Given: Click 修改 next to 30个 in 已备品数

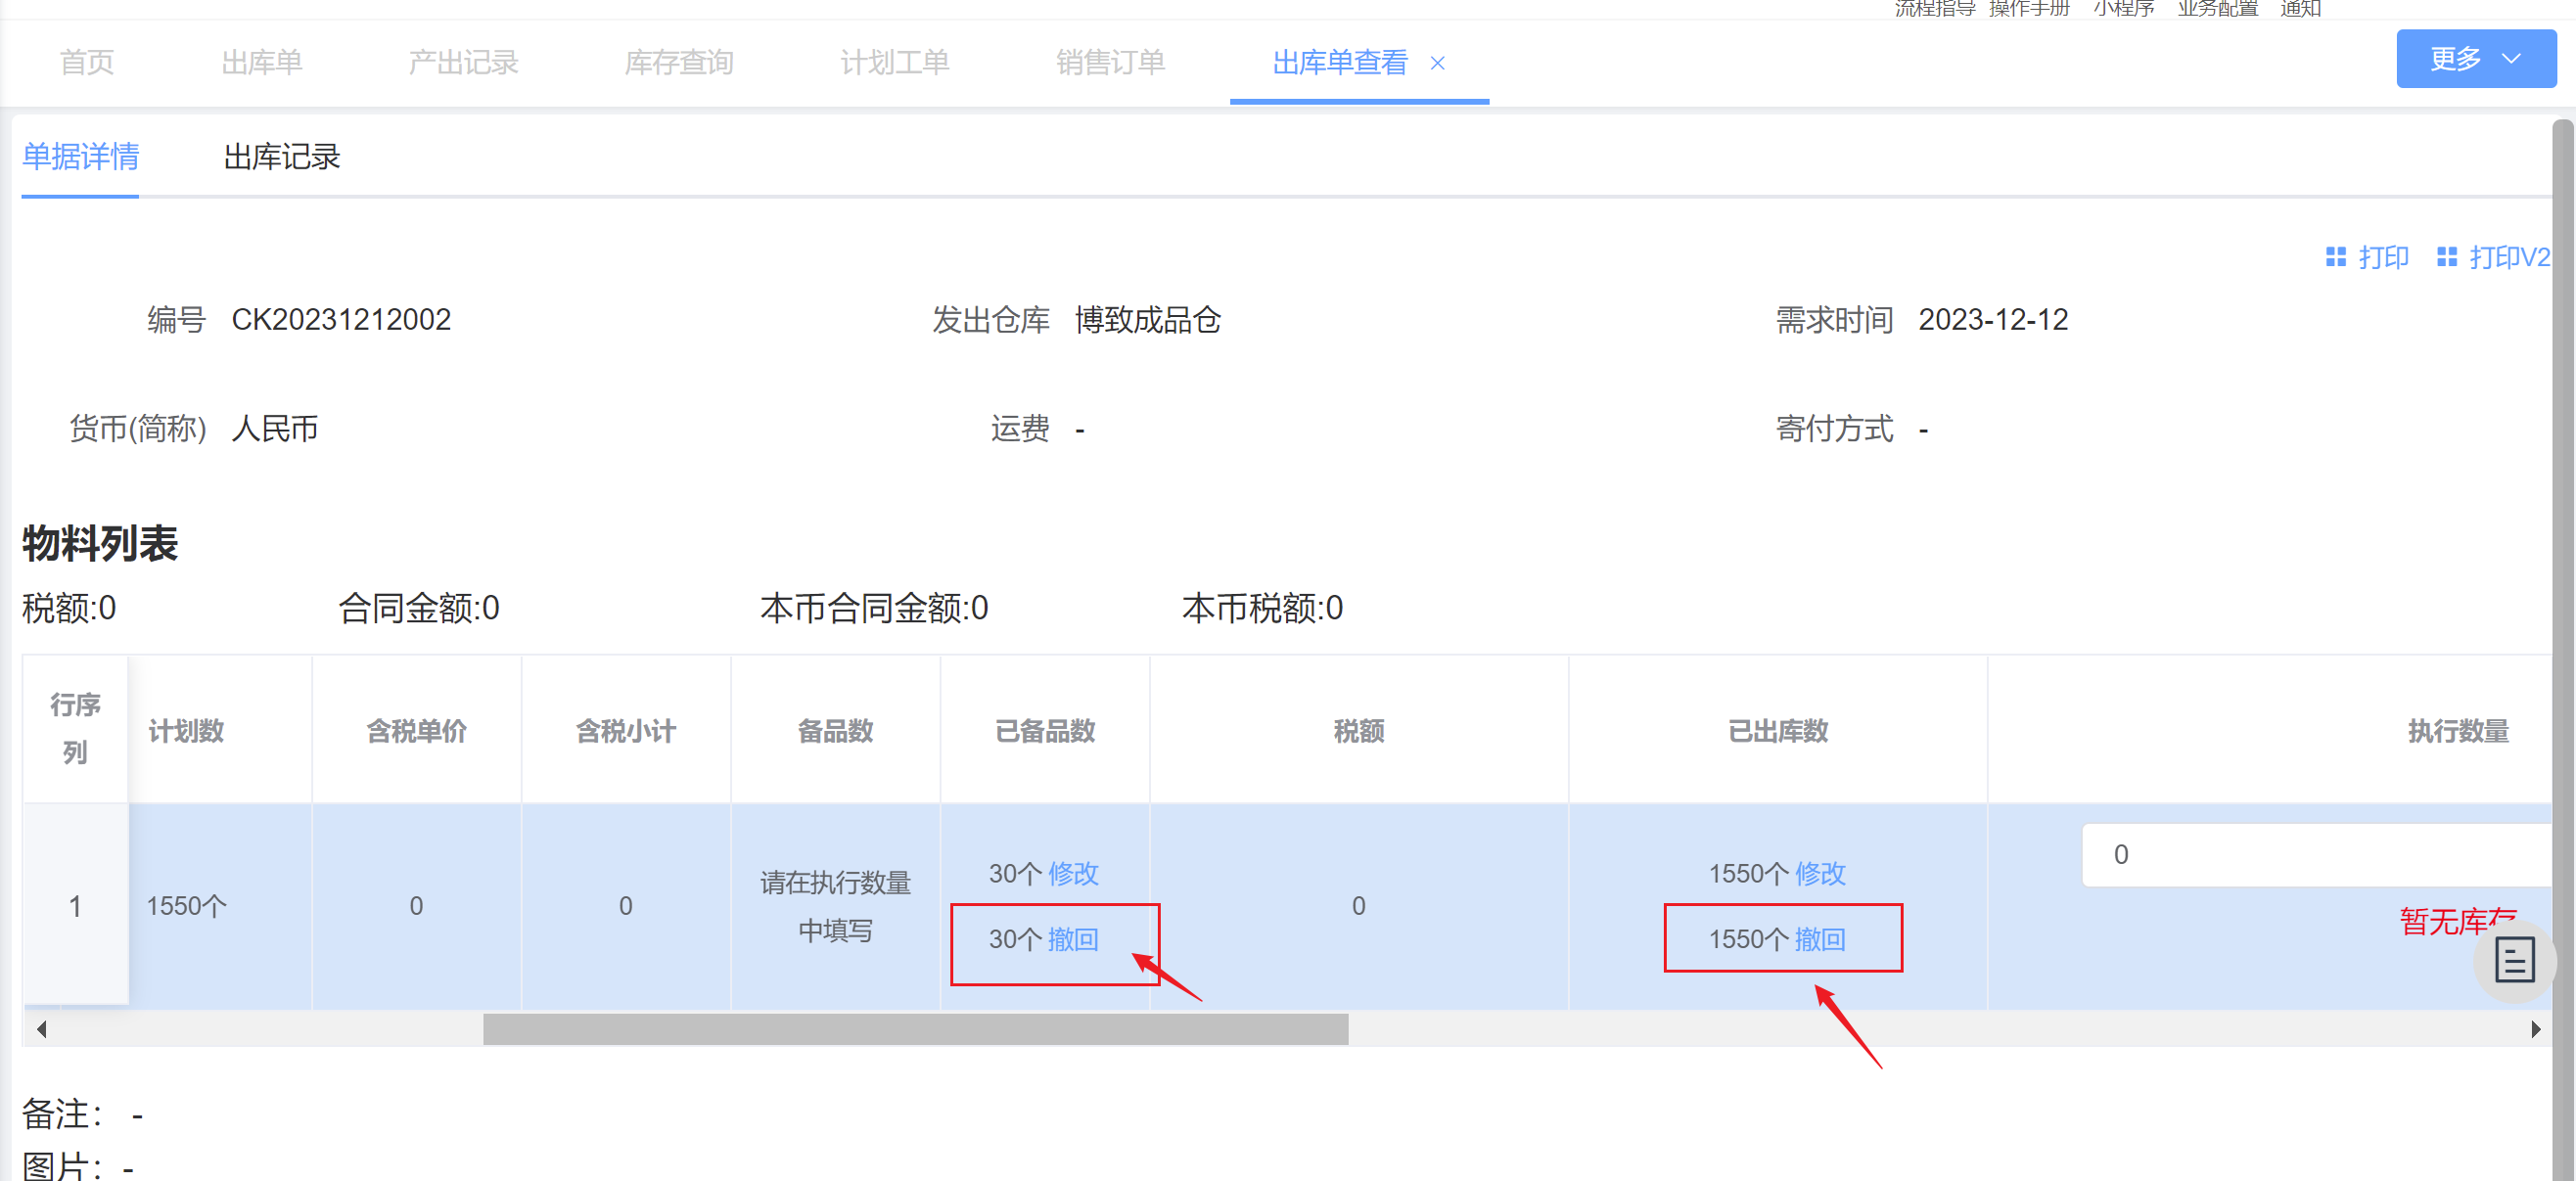Looking at the screenshot, I should [x=1073, y=873].
